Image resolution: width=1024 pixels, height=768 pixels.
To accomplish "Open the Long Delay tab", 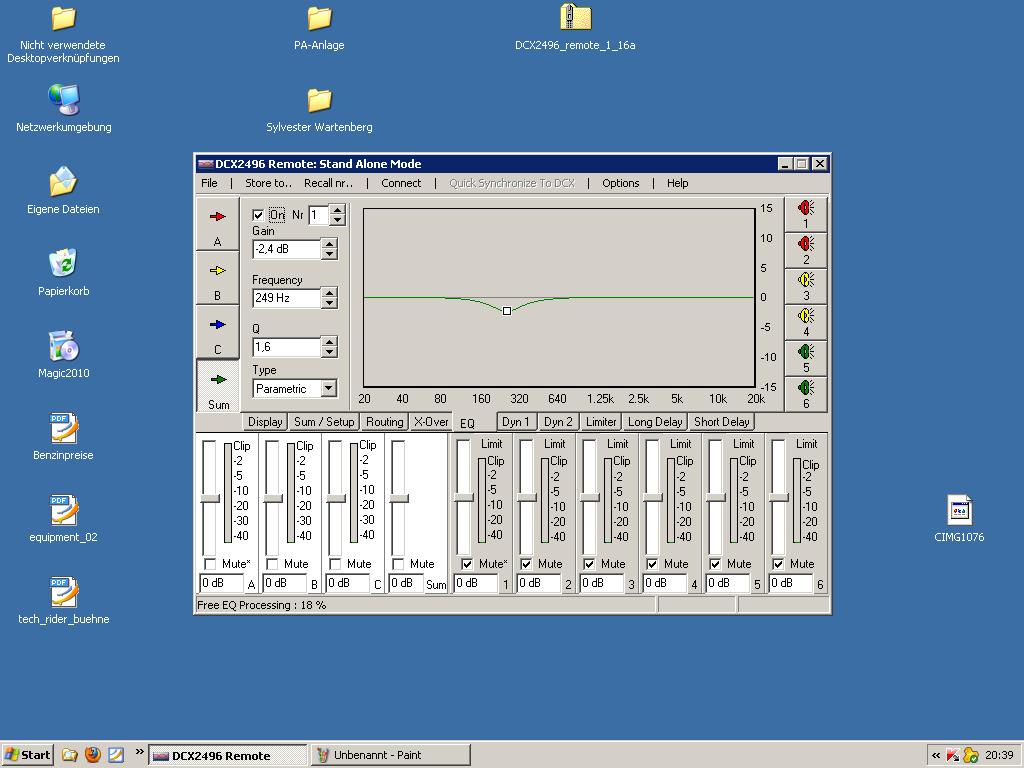I will 655,422.
